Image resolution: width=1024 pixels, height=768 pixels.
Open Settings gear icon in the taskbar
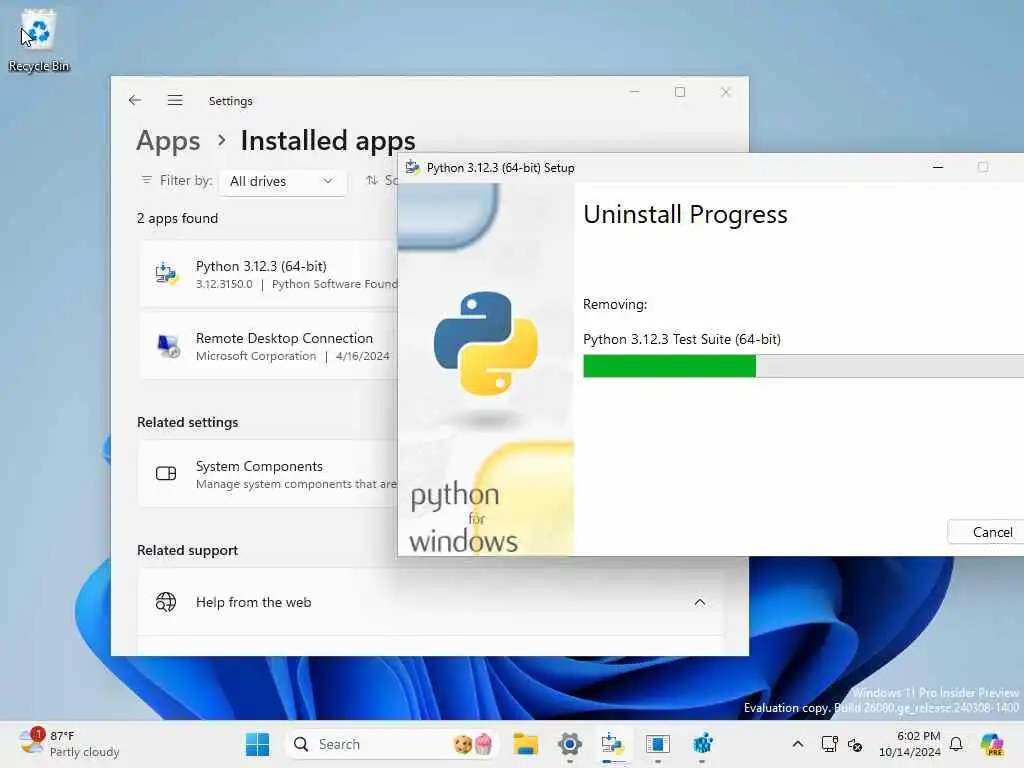pyautogui.click(x=569, y=744)
